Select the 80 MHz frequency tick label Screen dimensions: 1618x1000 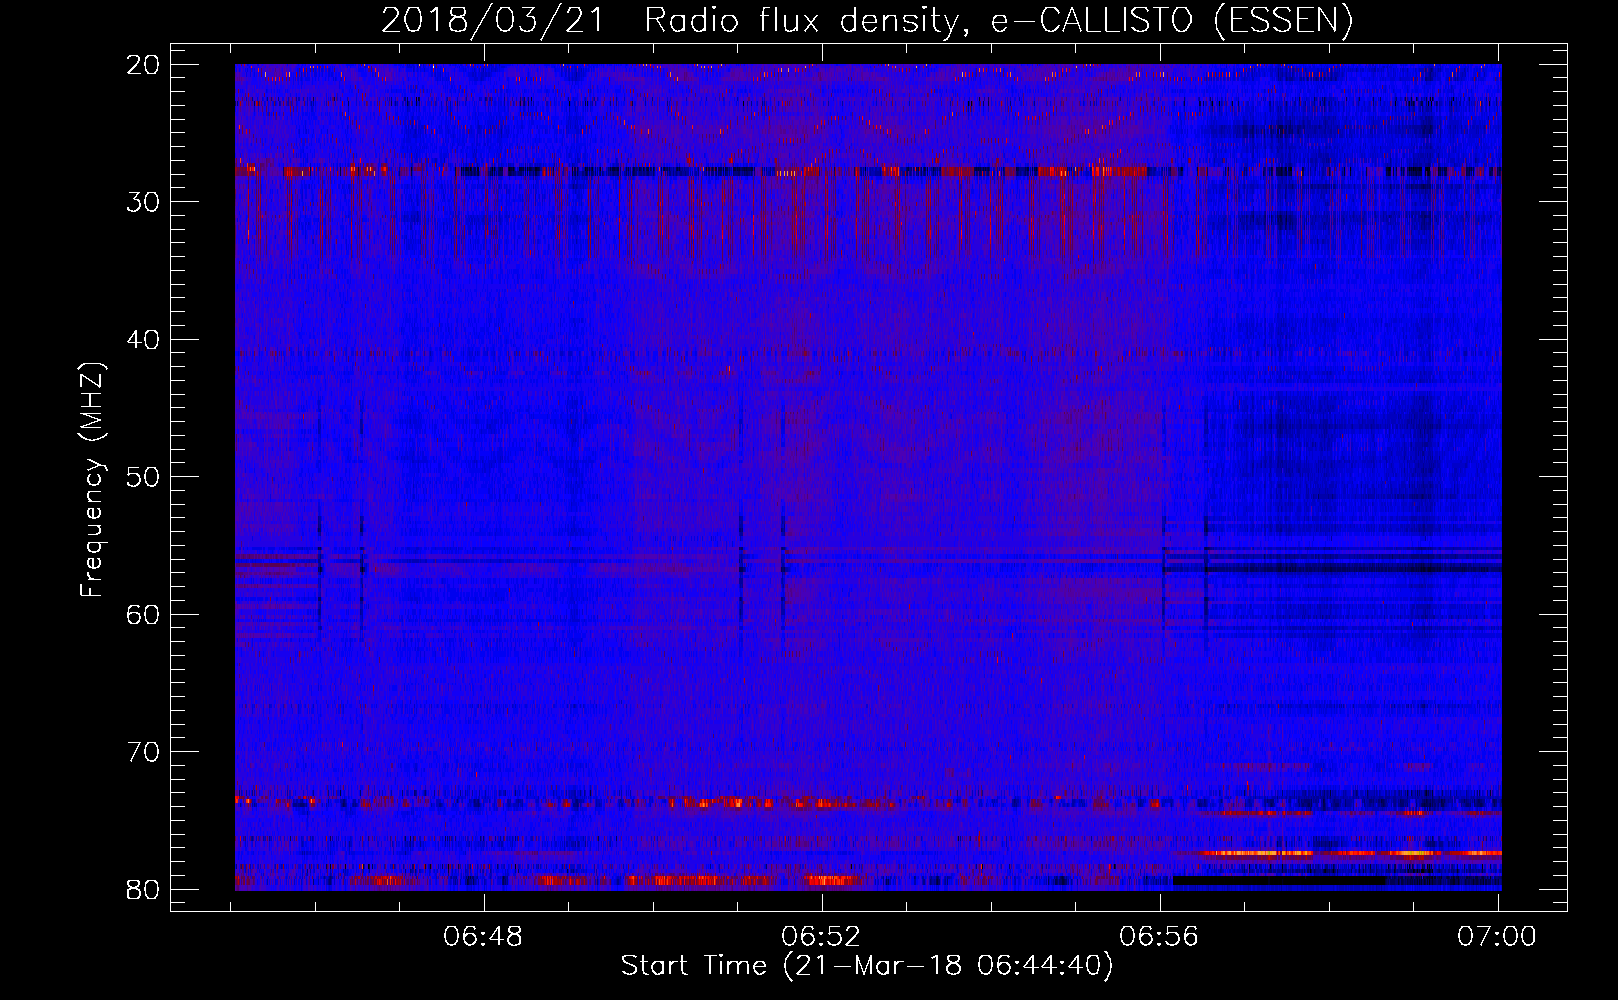(x=144, y=889)
